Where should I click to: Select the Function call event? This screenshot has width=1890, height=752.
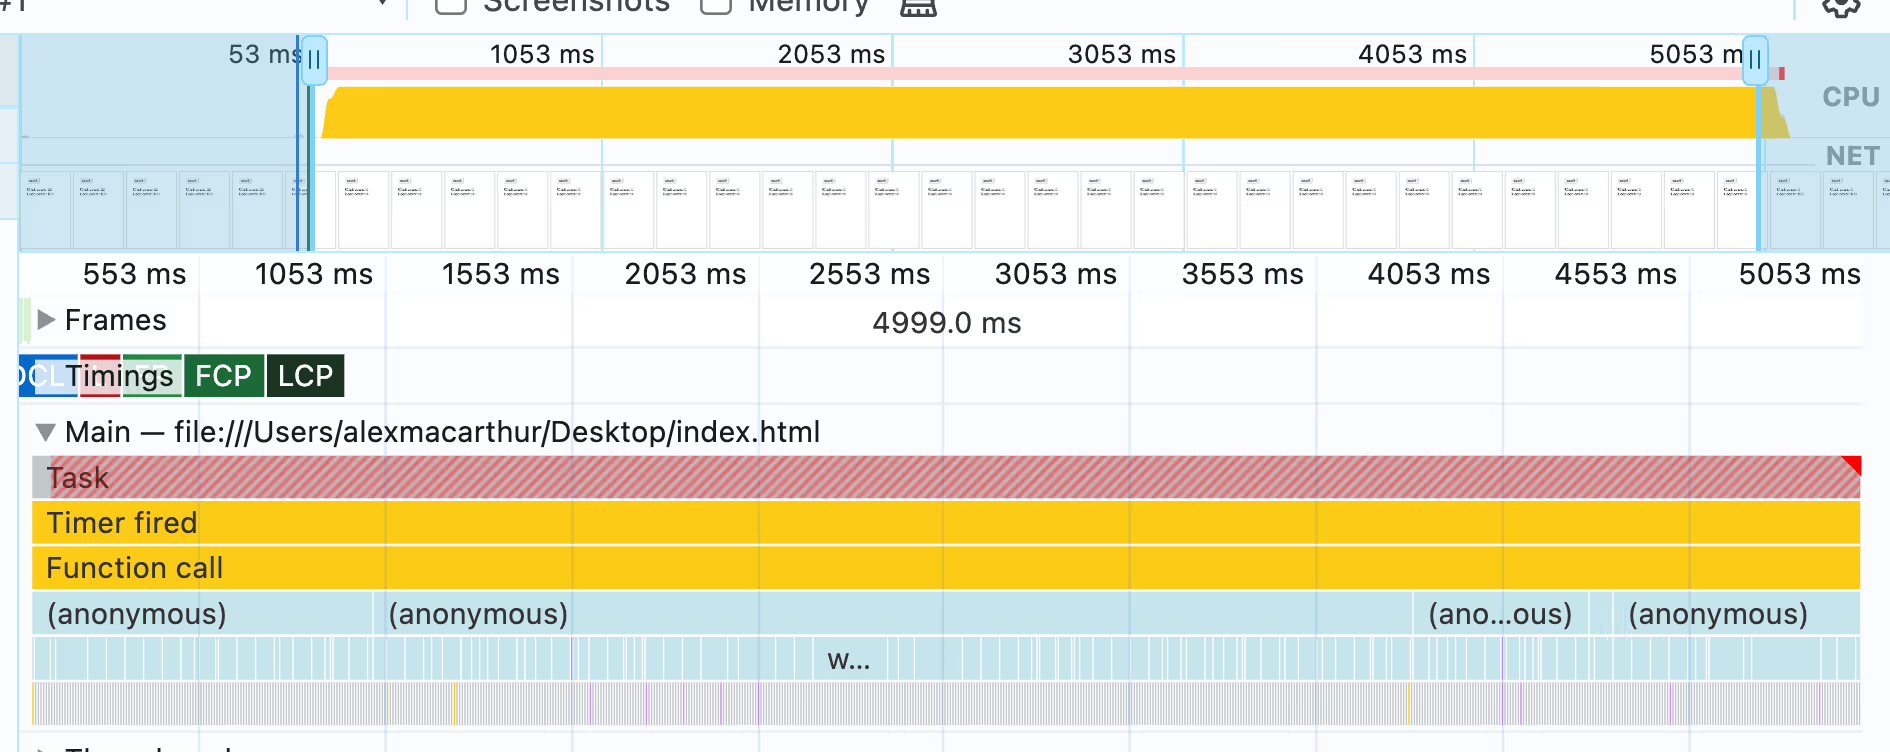point(946,568)
